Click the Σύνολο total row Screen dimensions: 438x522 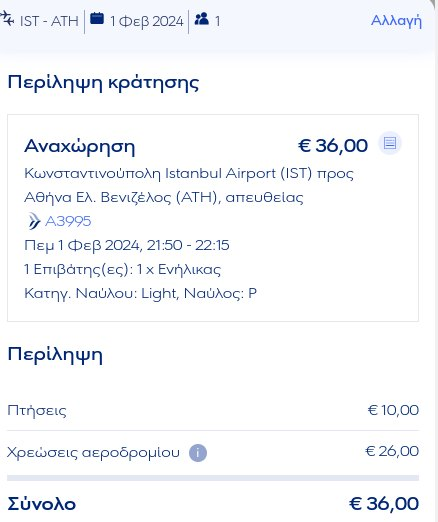[x=213, y=503]
